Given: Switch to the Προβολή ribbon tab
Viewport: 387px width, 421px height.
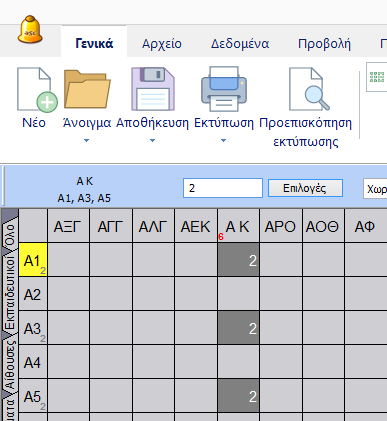Looking at the screenshot, I should click(324, 44).
